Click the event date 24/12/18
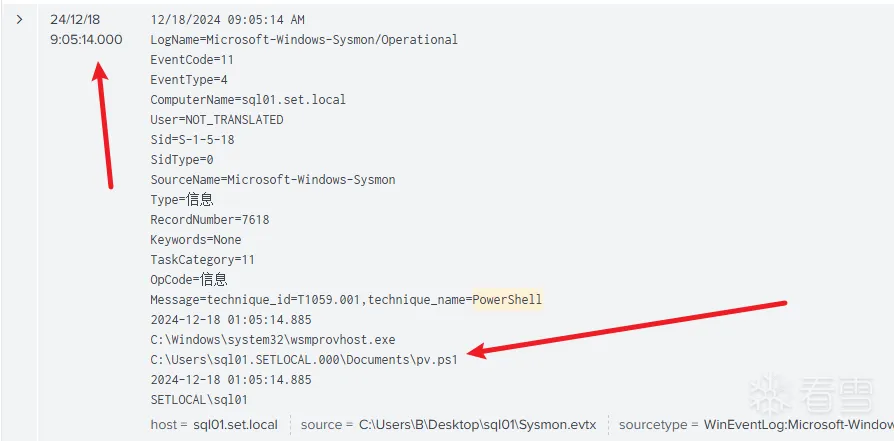Image resolution: width=894 pixels, height=441 pixels. (75, 19)
